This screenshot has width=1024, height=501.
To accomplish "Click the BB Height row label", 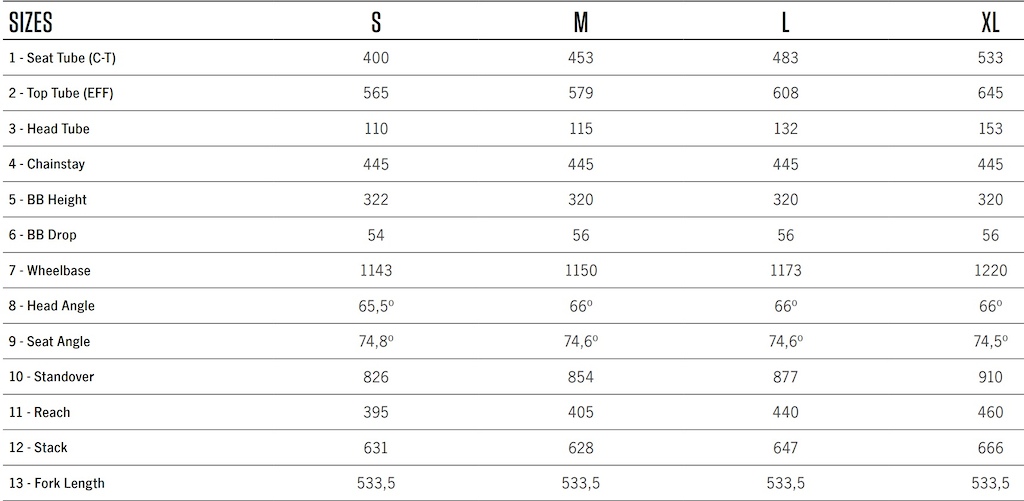I will 47,200.
